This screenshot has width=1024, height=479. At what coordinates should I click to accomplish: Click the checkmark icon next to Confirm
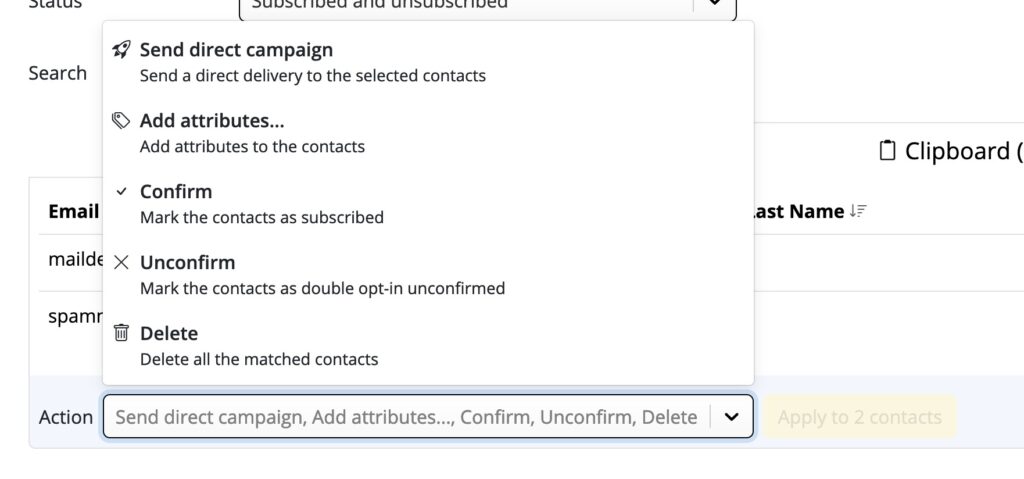coord(121,191)
